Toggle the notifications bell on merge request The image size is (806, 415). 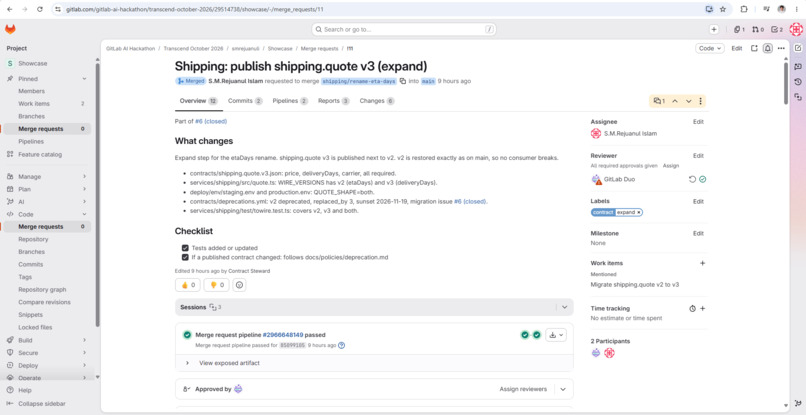point(767,48)
